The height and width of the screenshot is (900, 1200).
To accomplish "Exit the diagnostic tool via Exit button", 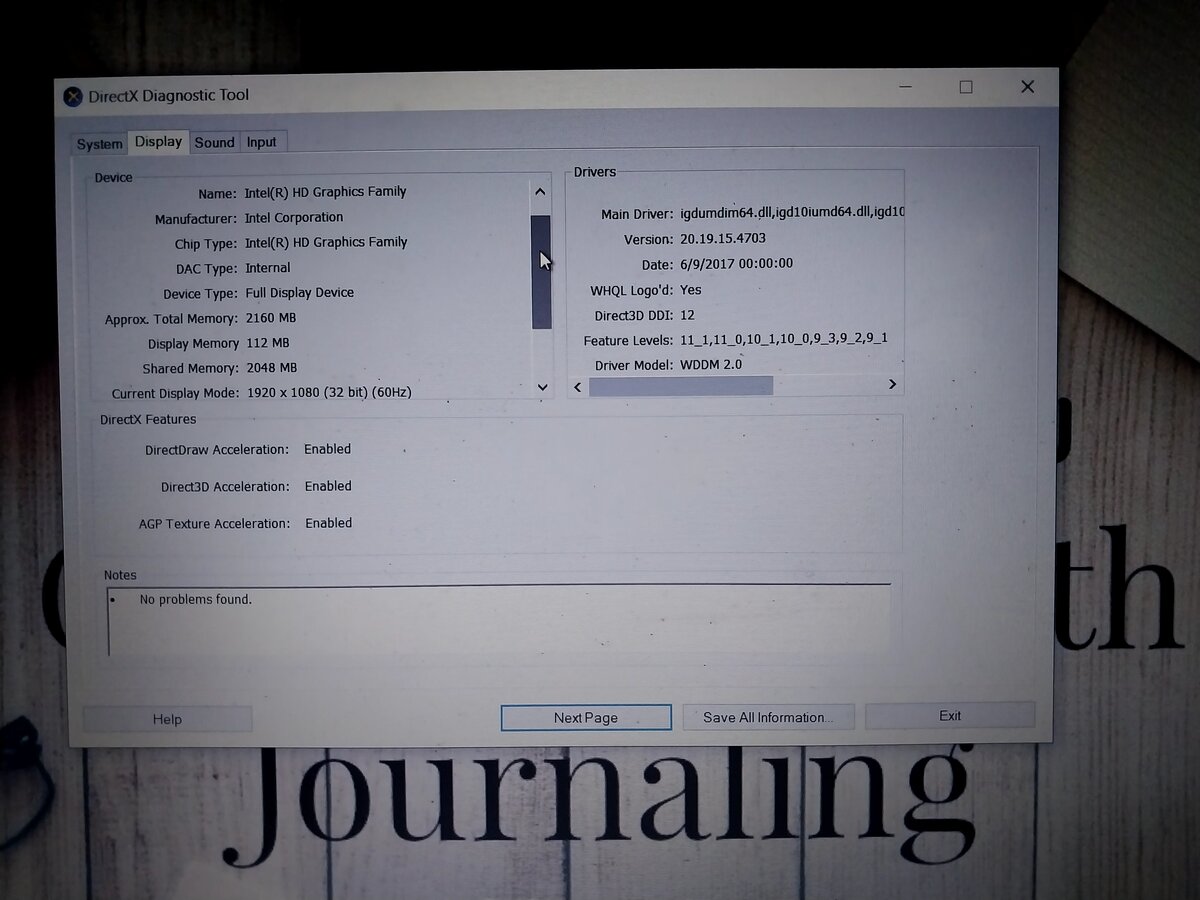I will tap(949, 716).
